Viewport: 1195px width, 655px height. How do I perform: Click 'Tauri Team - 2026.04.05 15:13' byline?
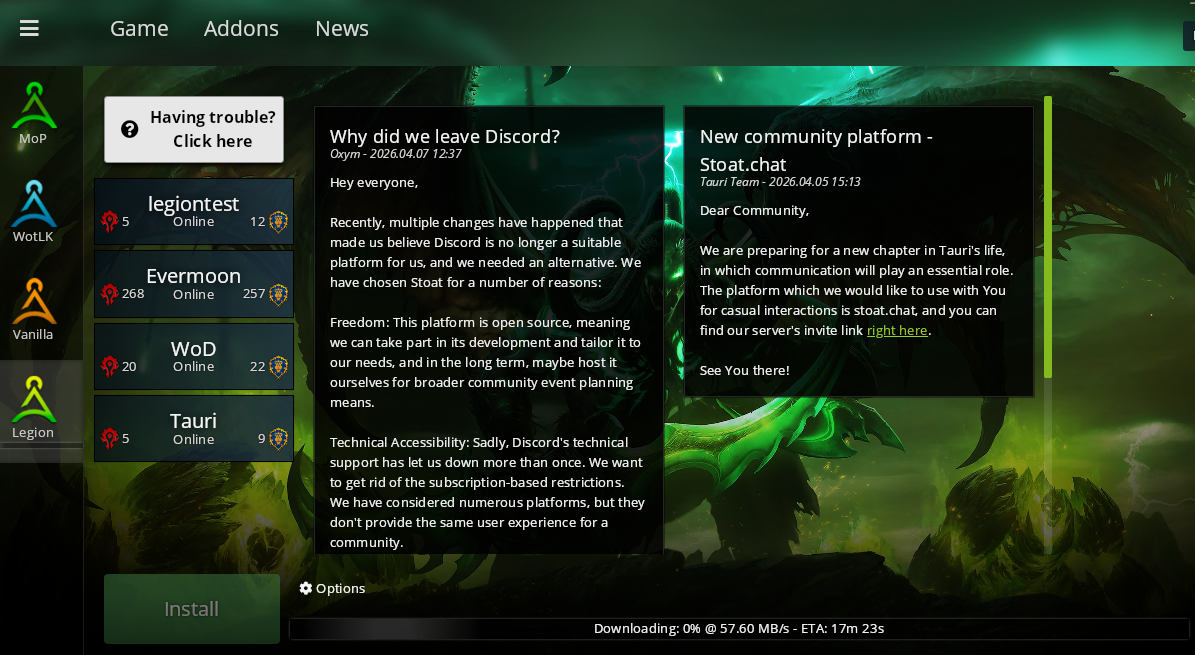[x=780, y=181]
